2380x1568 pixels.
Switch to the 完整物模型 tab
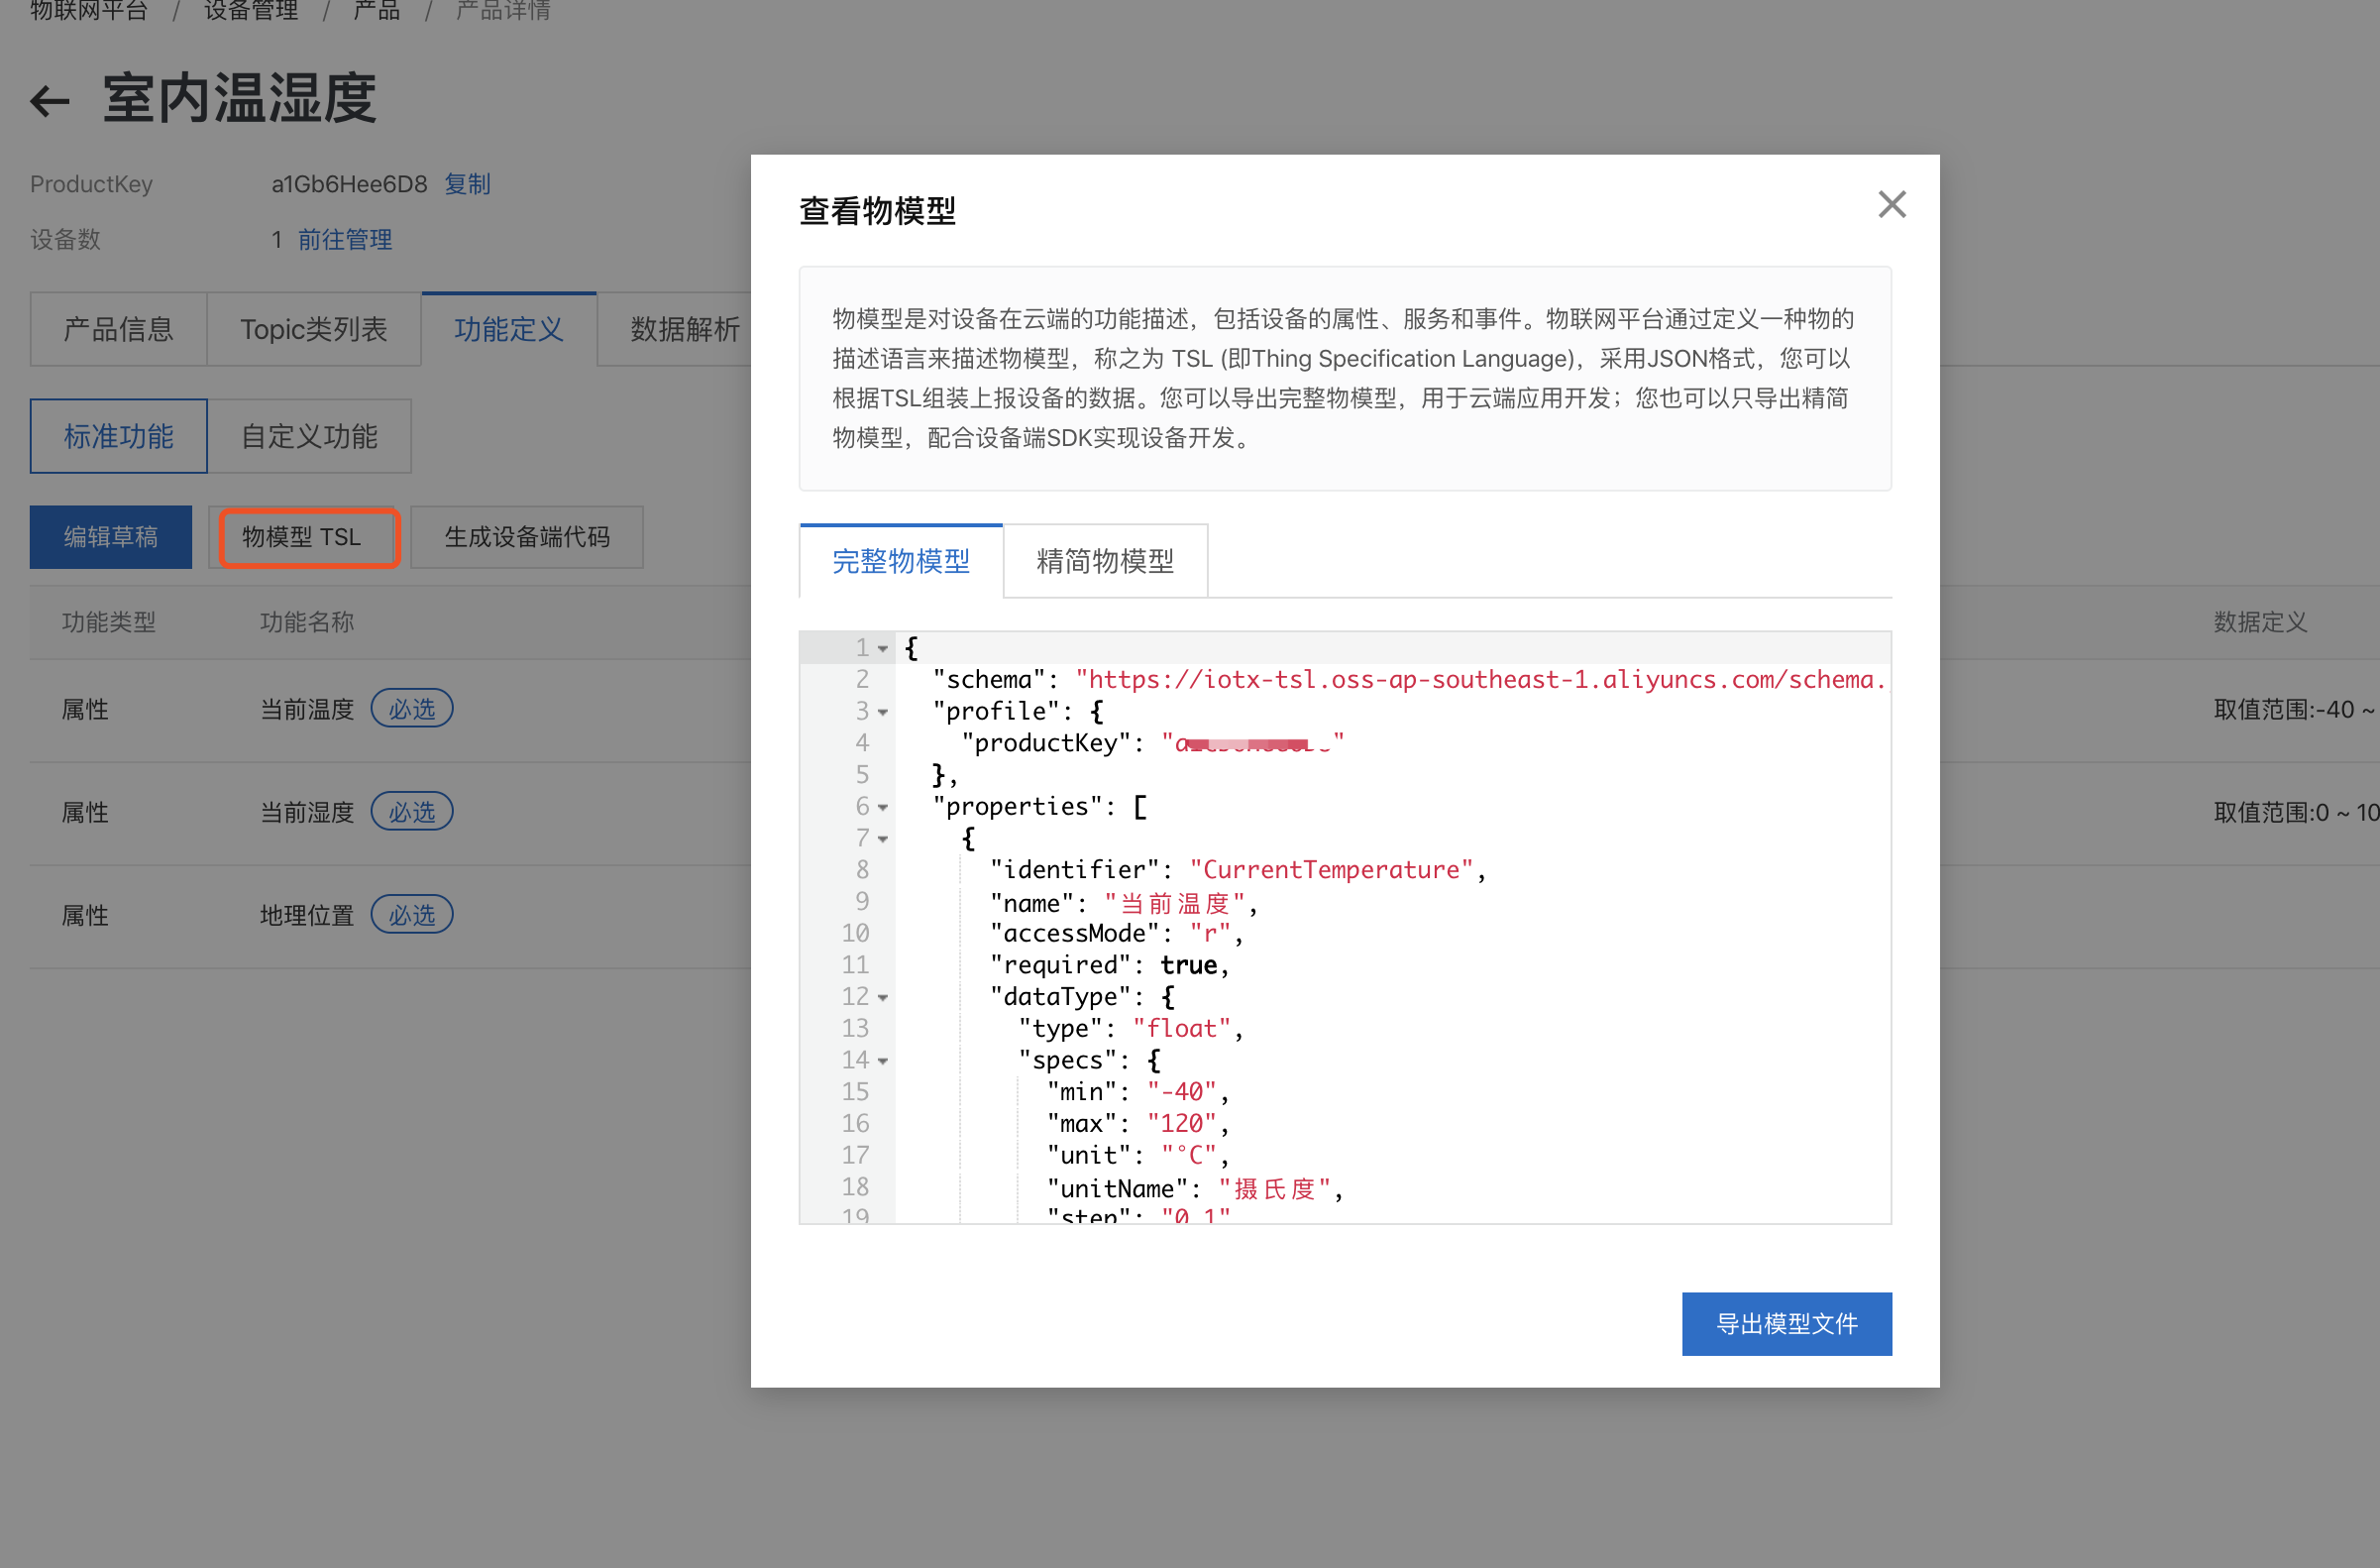[900, 561]
